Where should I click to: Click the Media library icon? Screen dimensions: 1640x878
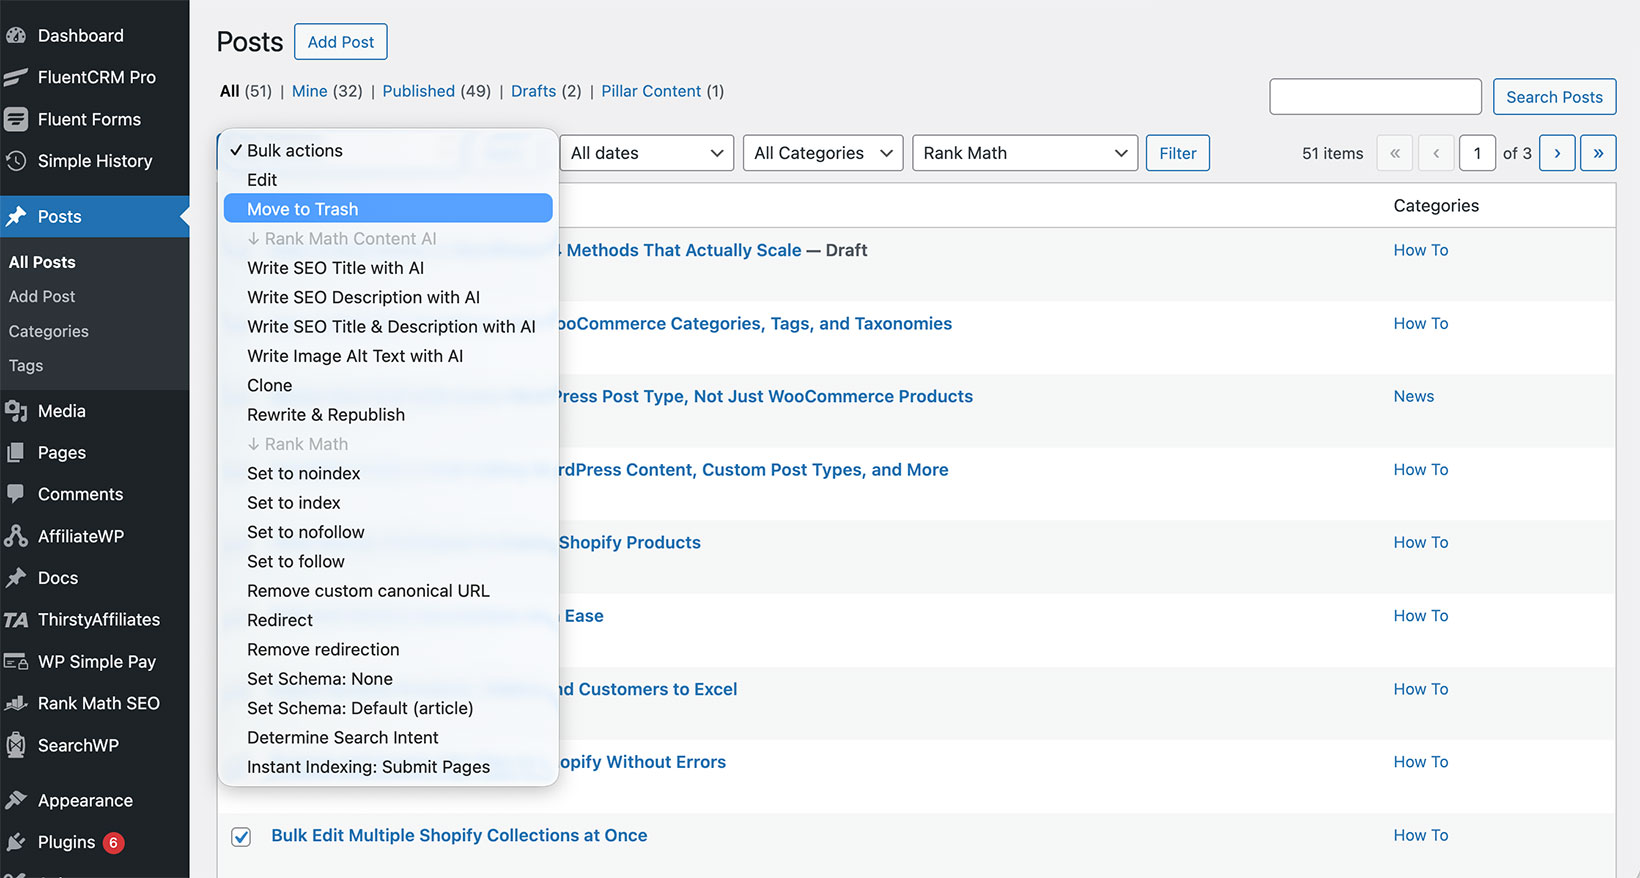pos(16,411)
